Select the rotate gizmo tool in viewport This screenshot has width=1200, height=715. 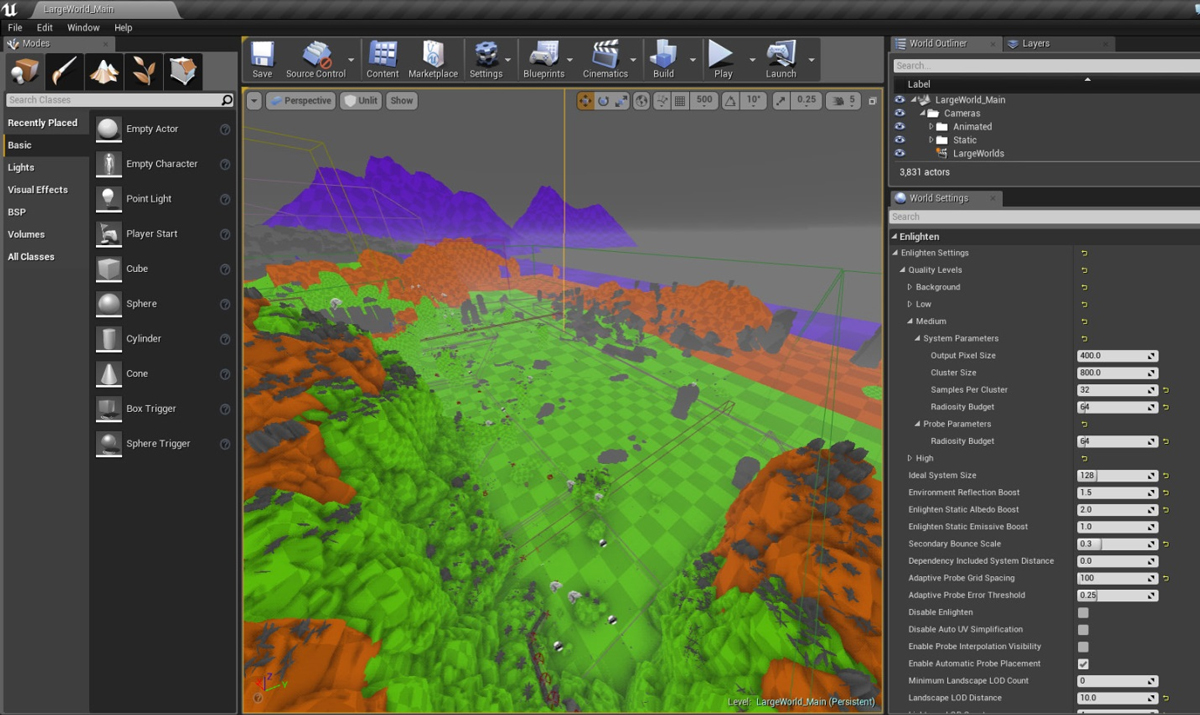click(604, 101)
